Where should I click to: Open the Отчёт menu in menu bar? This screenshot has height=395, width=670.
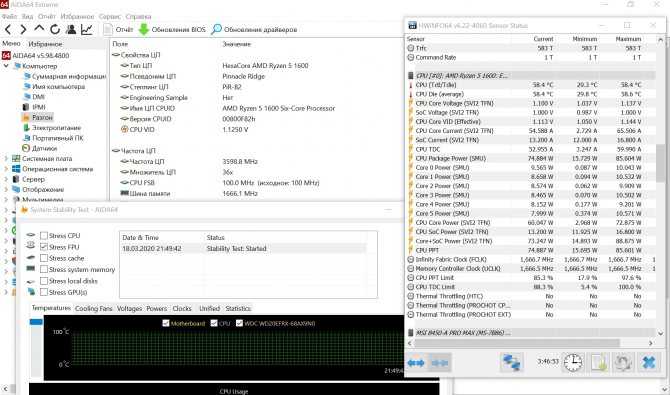(47, 16)
